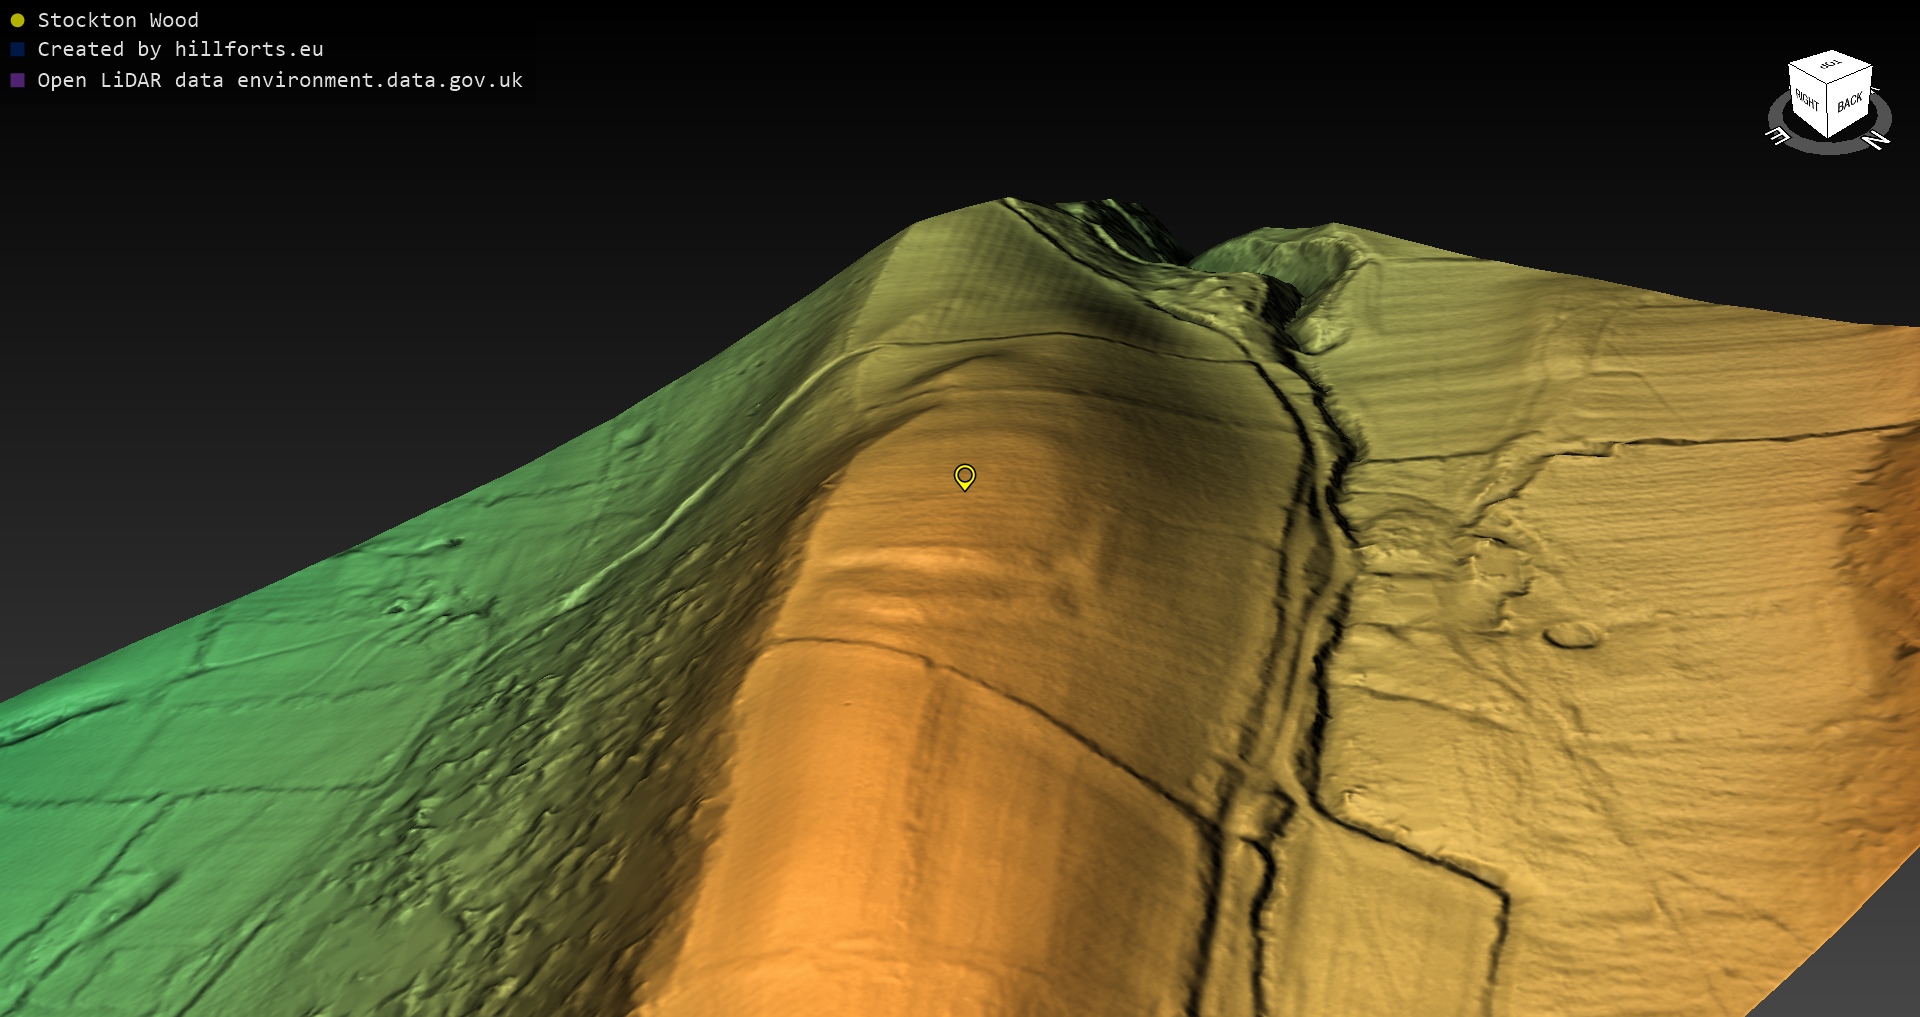1920x1017 pixels.
Task: Click the top face of the navigation cube
Action: (x=1830, y=66)
